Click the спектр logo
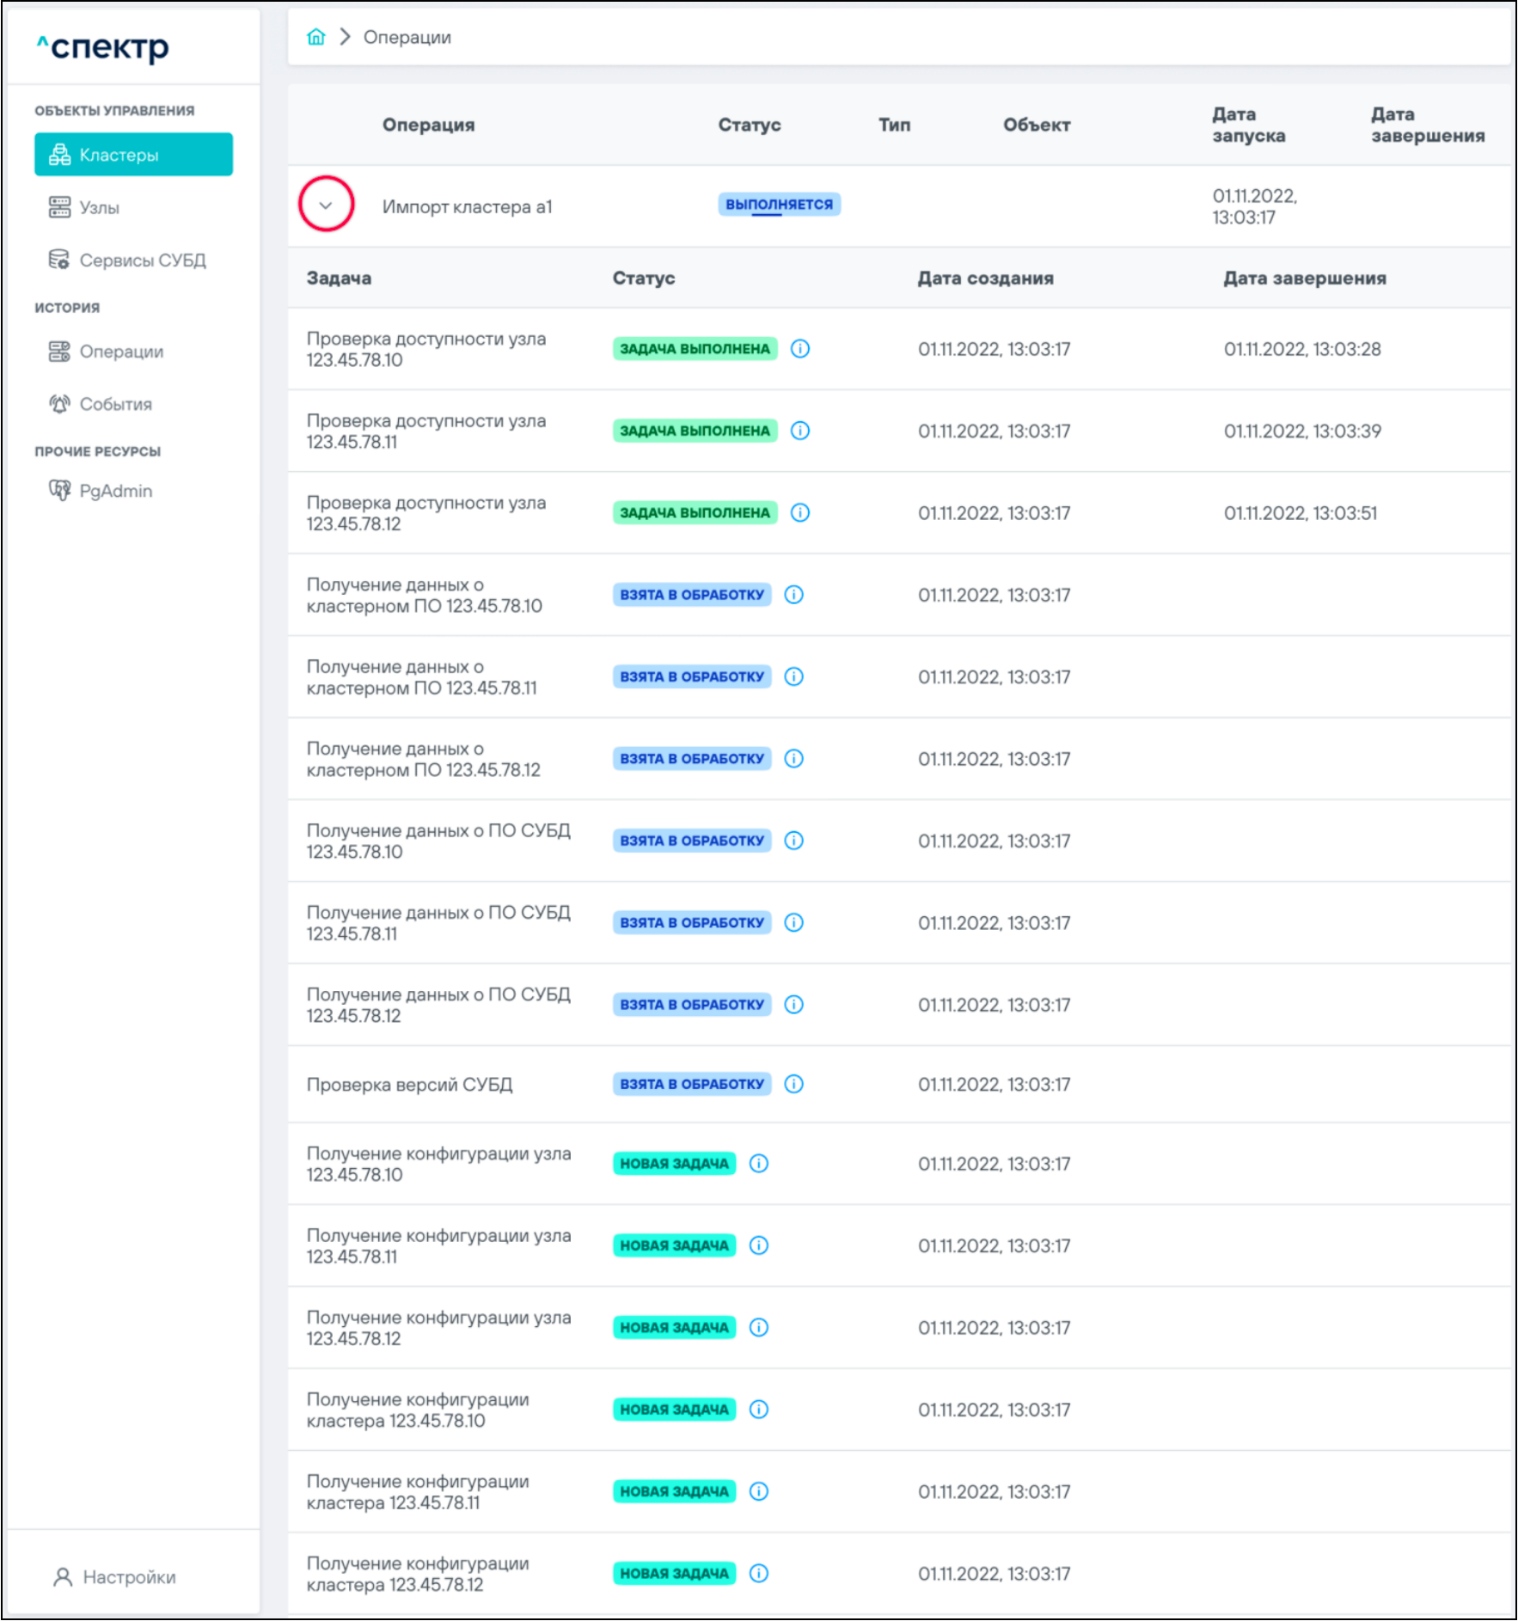Image resolution: width=1518 pixels, height=1621 pixels. click(x=104, y=47)
